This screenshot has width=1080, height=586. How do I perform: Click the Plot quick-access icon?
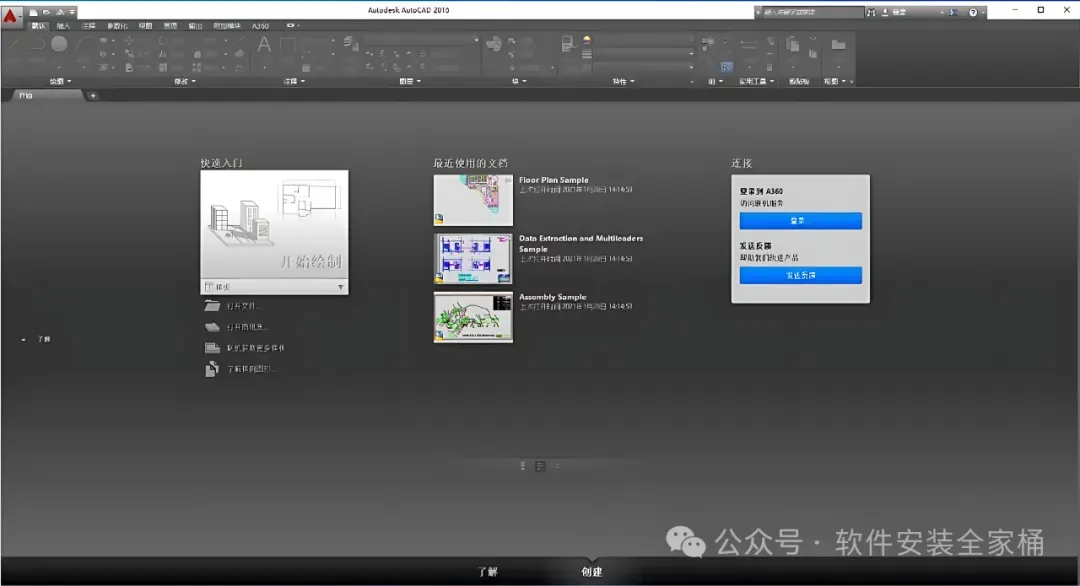point(60,12)
